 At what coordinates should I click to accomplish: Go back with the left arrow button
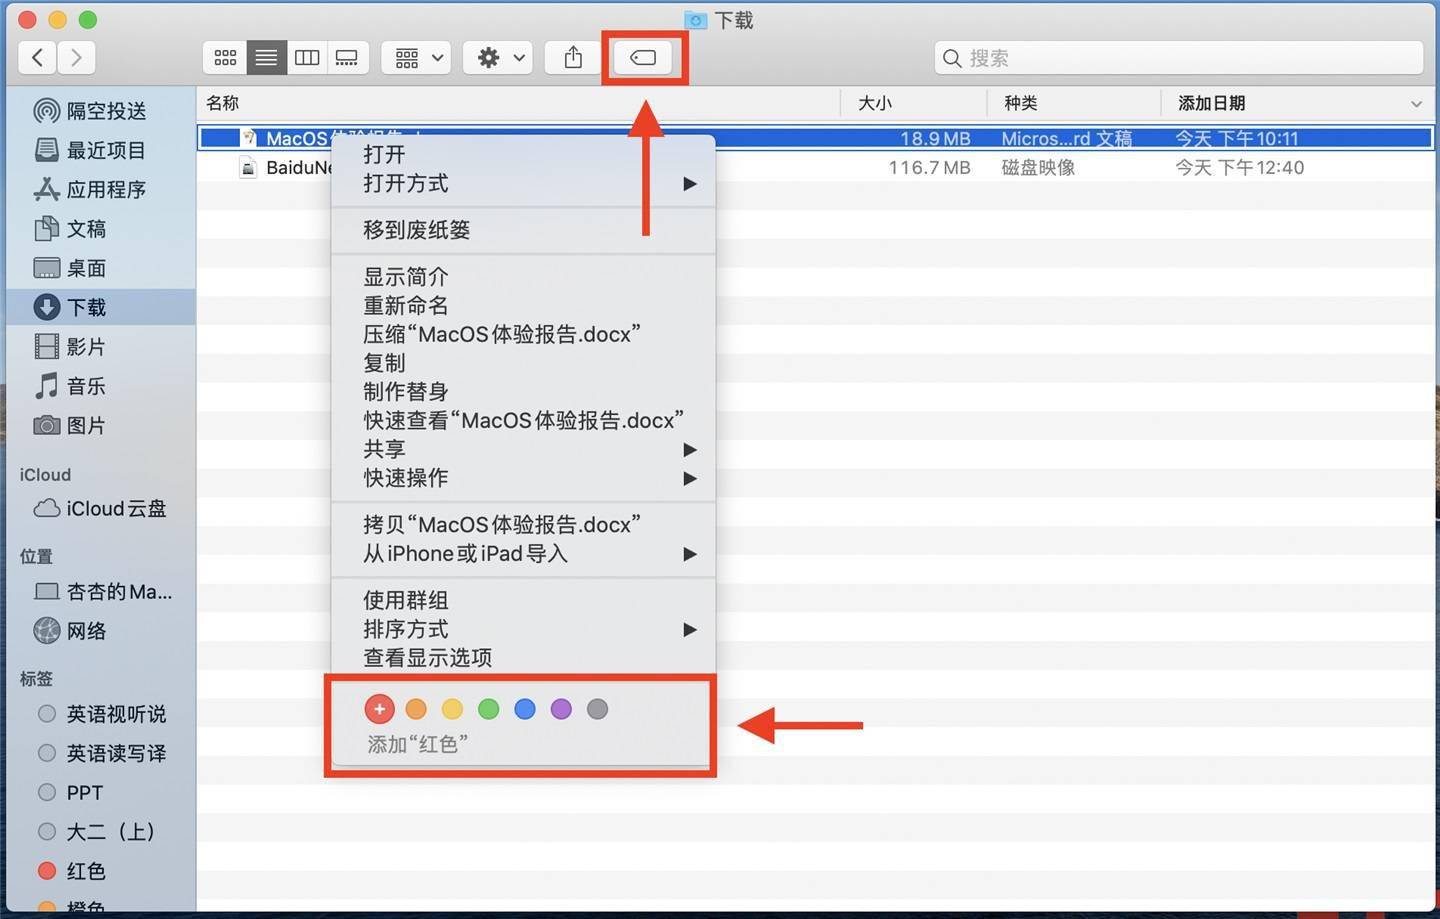[38, 58]
